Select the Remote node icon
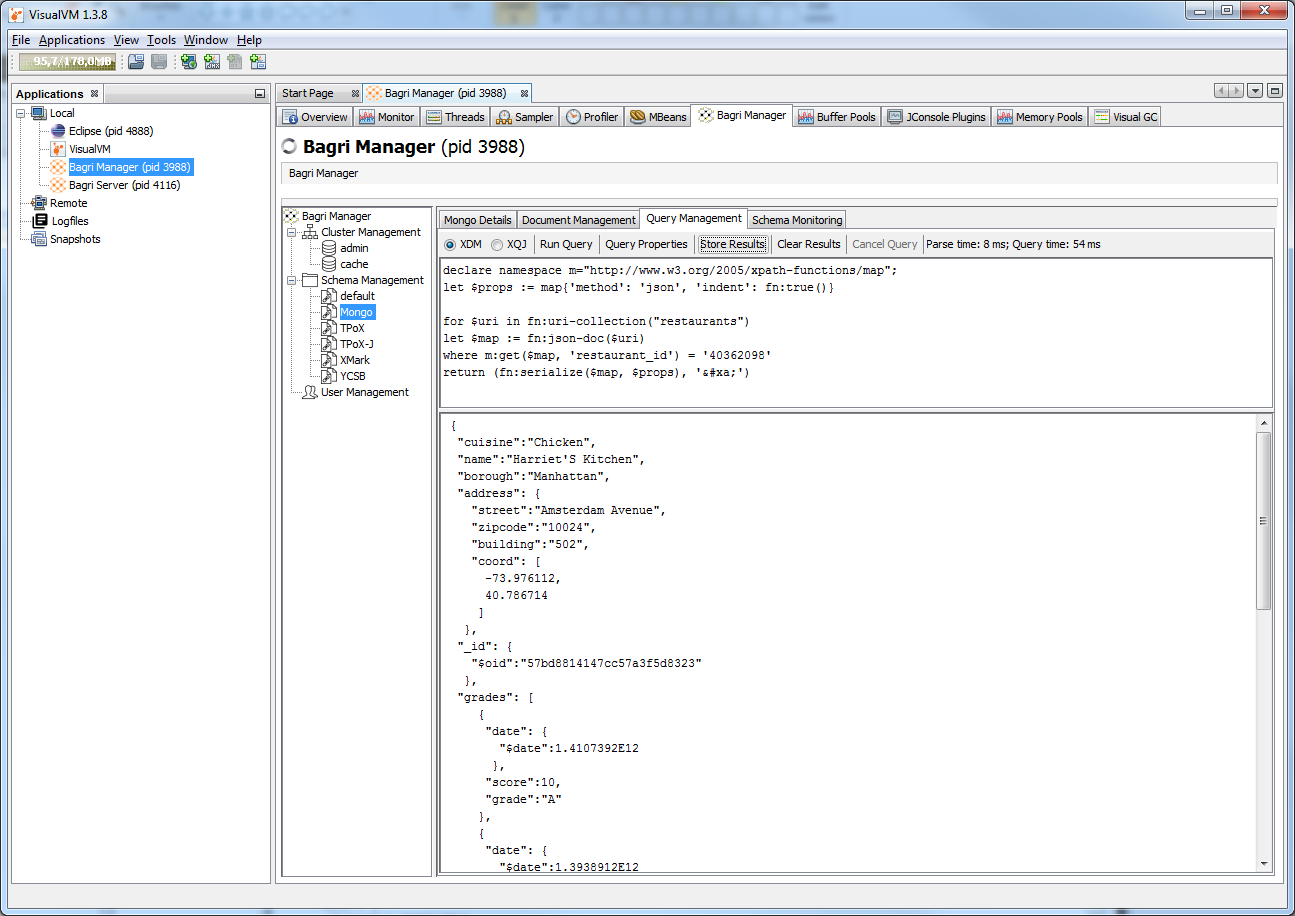Viewport: 1295px width, 916px height. click(x=39, y=203)
